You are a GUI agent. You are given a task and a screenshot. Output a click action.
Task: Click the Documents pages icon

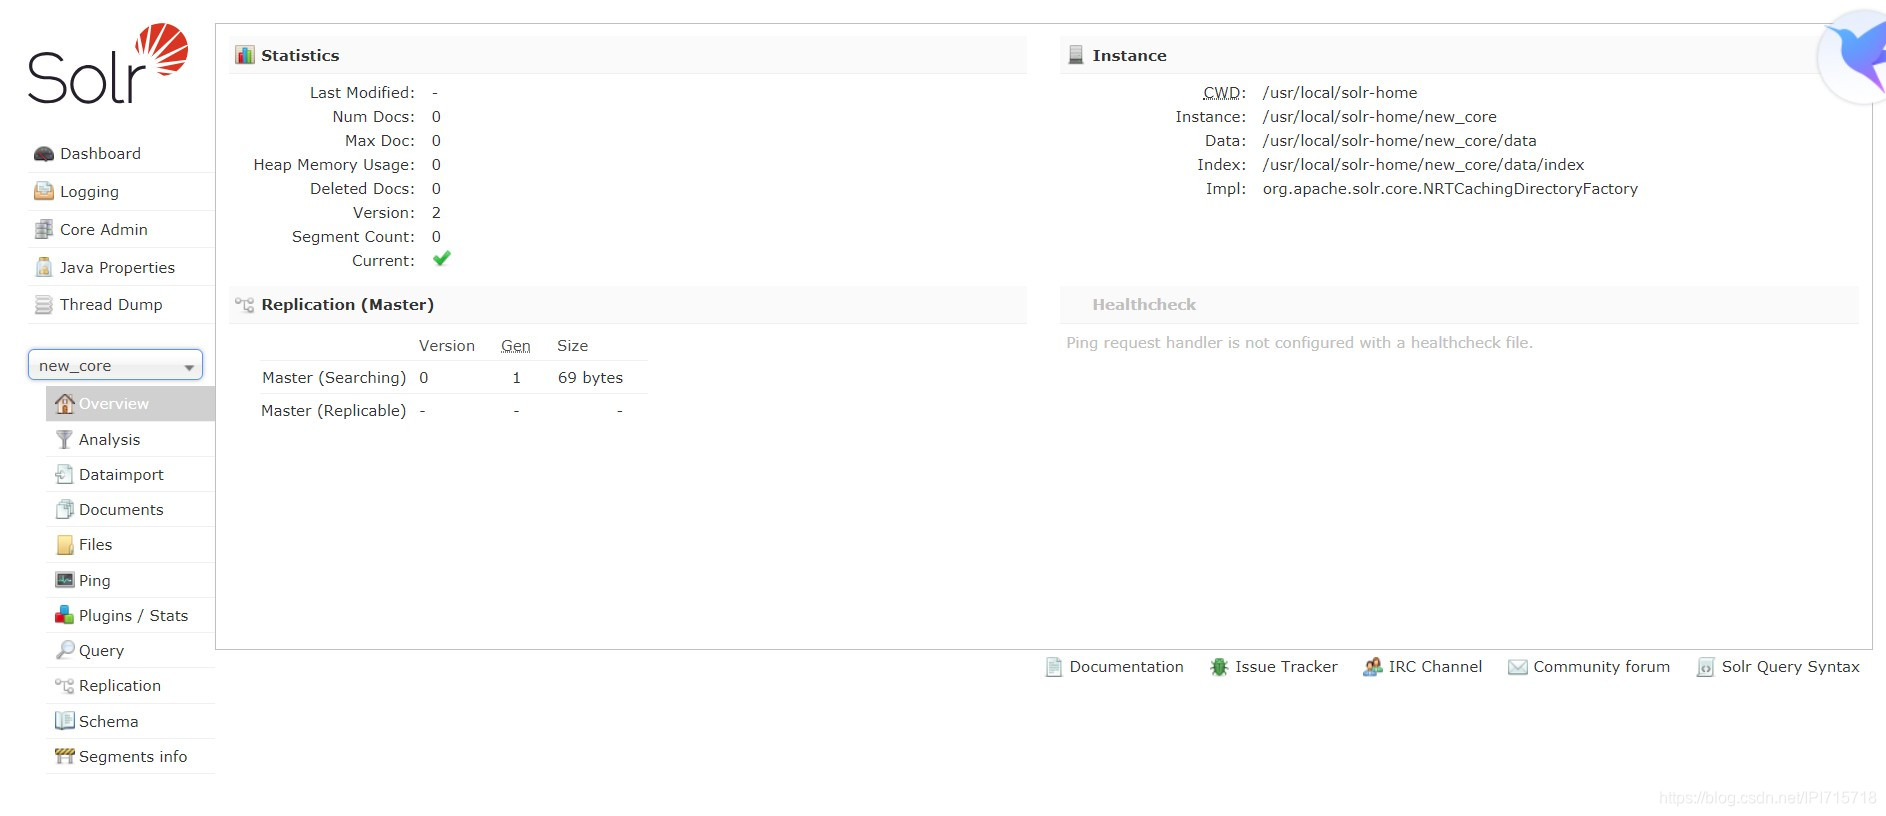[65, 509]
